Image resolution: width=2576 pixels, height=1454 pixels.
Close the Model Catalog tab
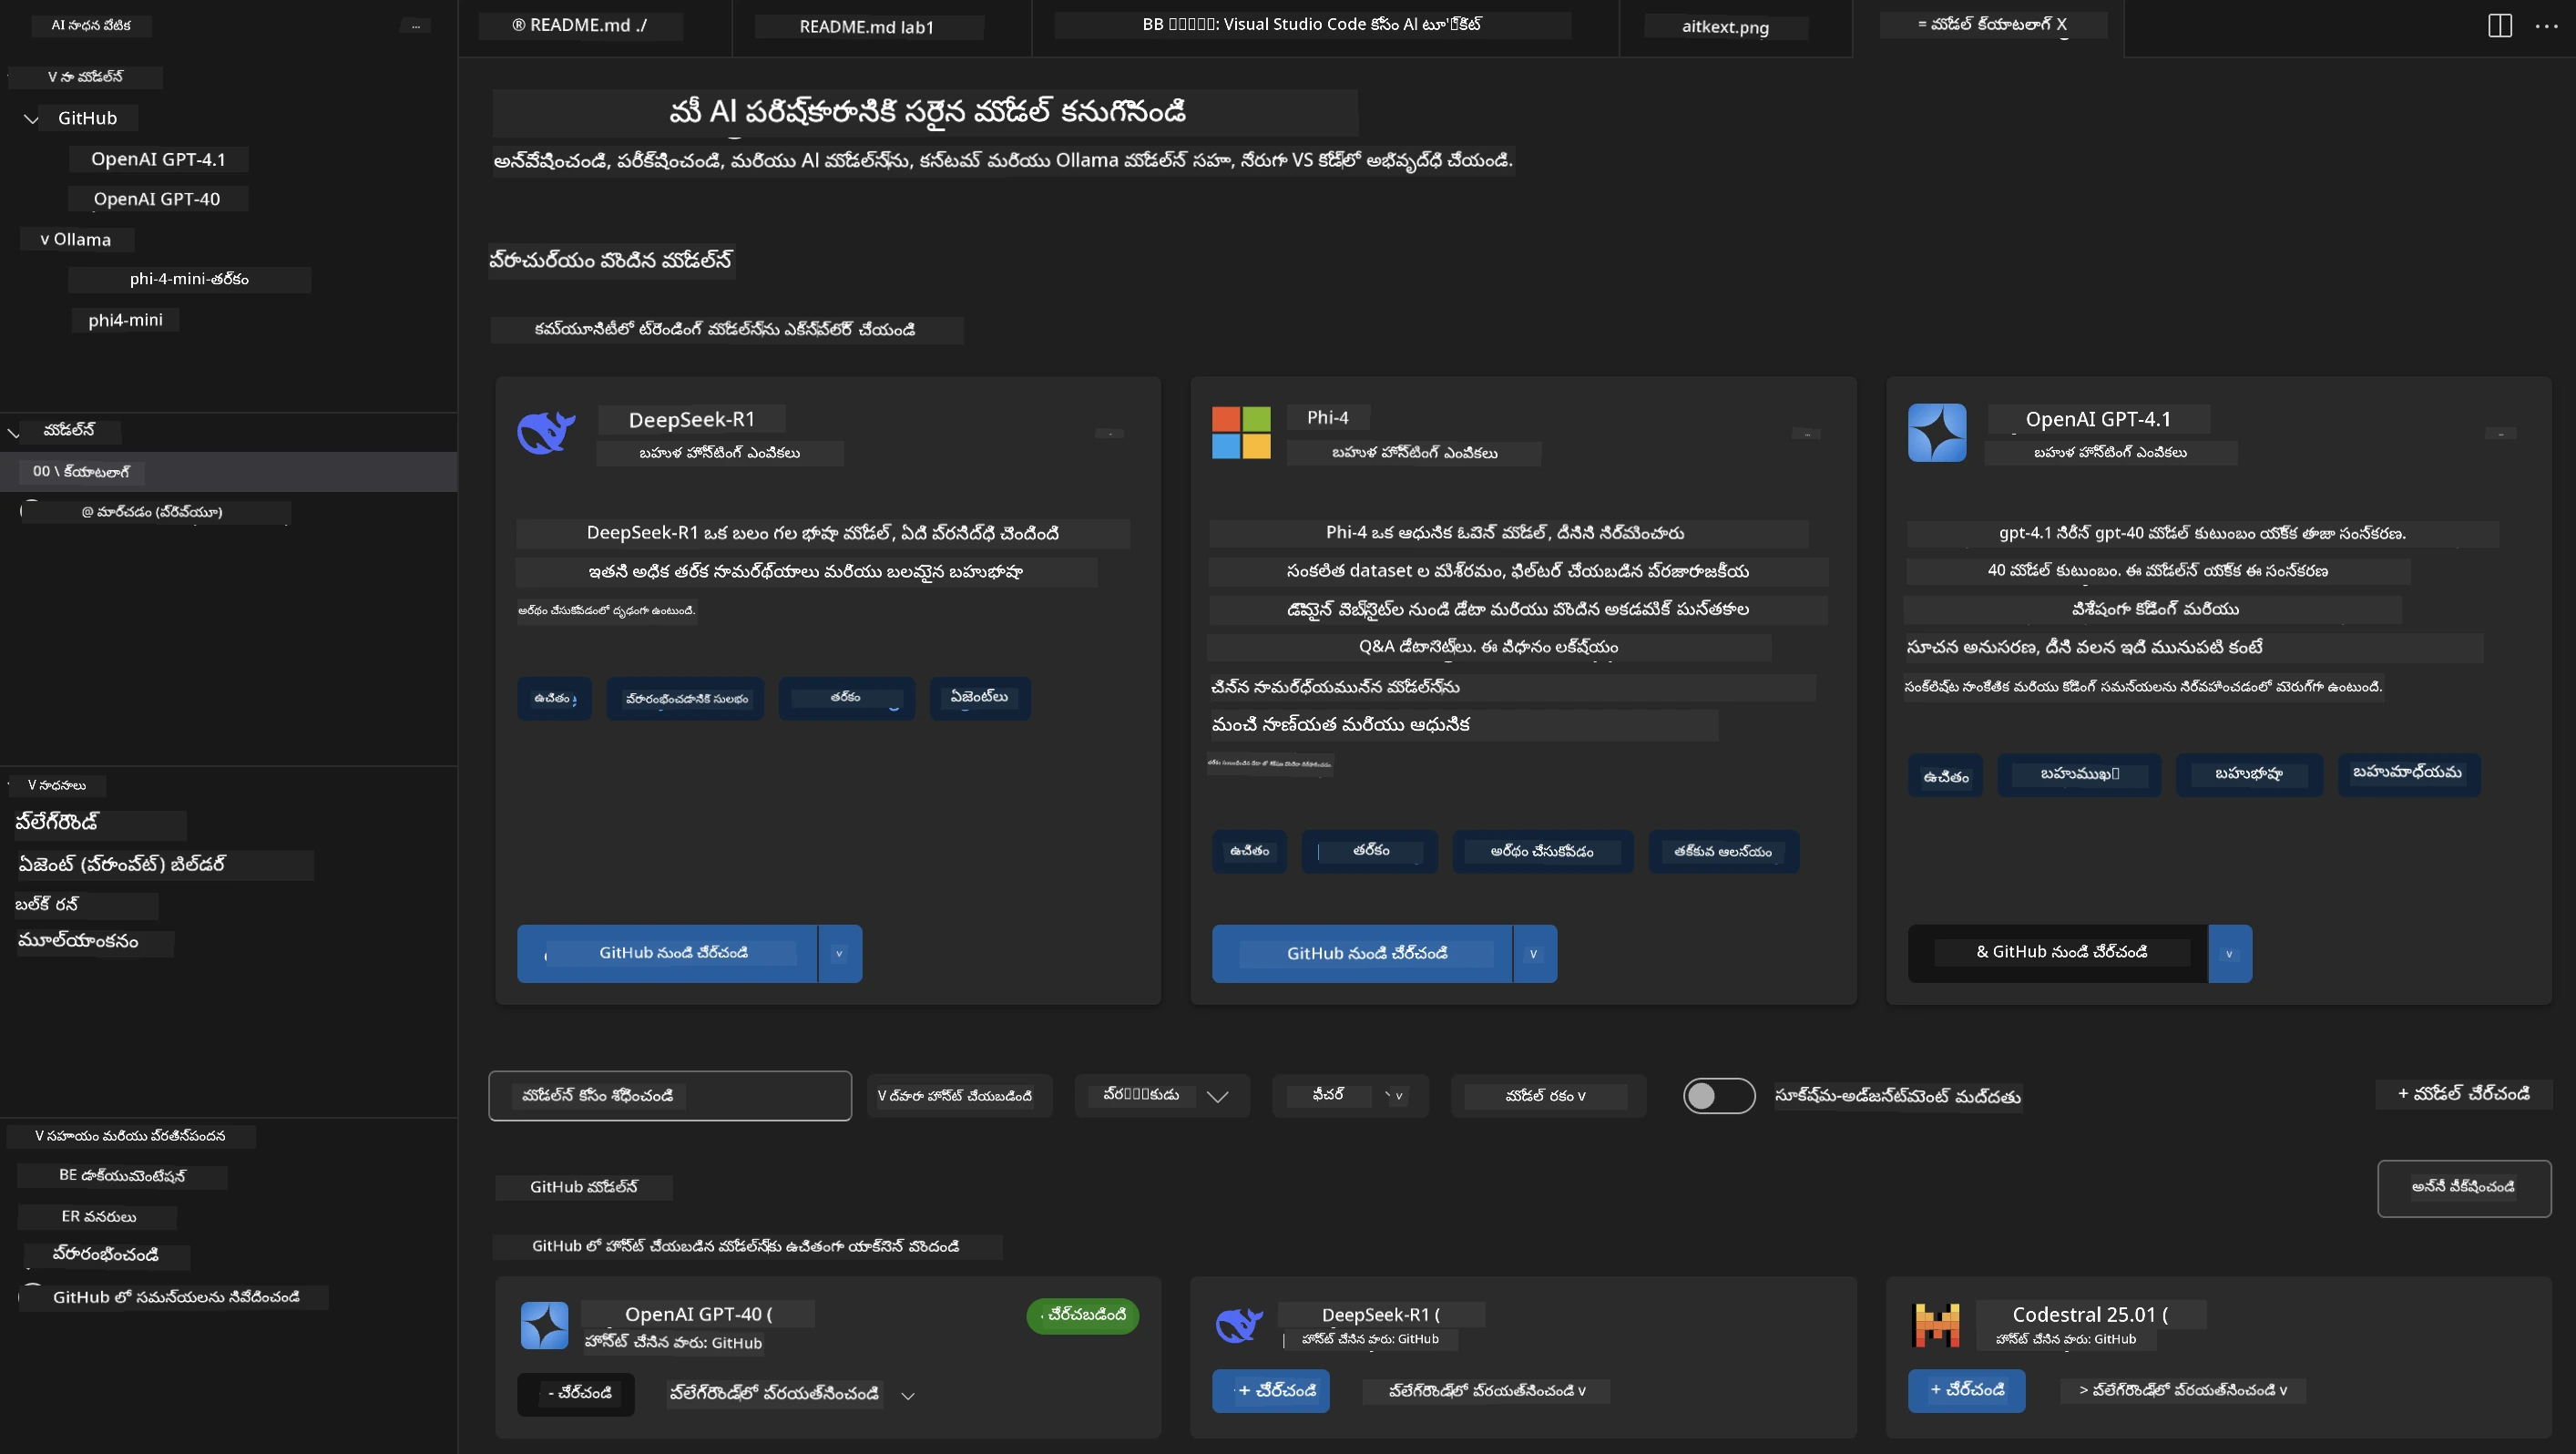(x=2061, y=24)
